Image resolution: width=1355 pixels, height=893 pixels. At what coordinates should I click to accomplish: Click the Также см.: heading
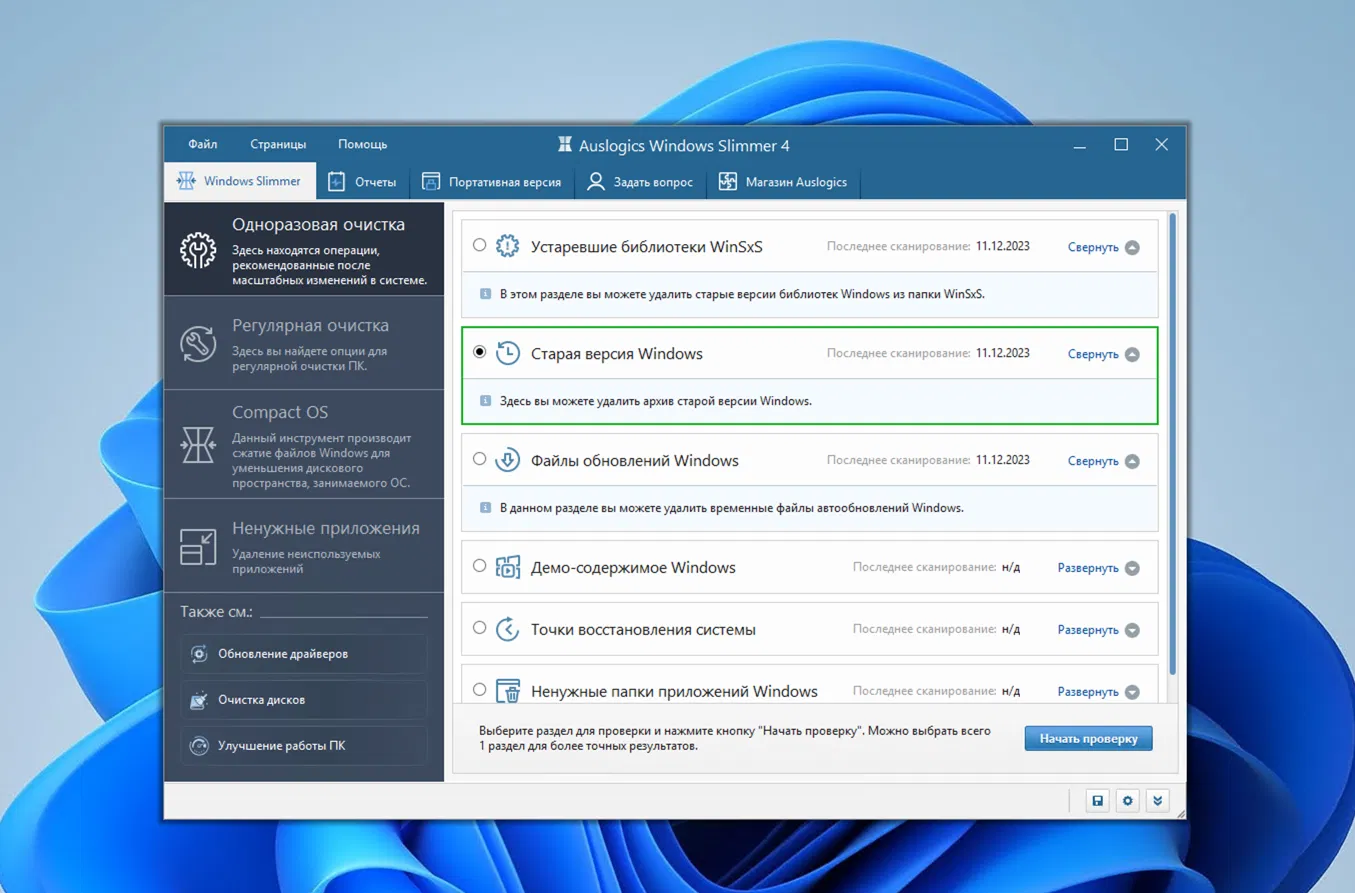(x=216, y=611)
